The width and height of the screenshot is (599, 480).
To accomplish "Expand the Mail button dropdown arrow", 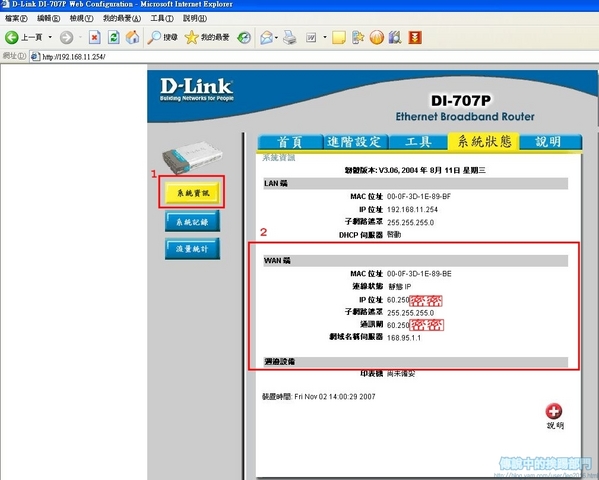I will (276, 37).
